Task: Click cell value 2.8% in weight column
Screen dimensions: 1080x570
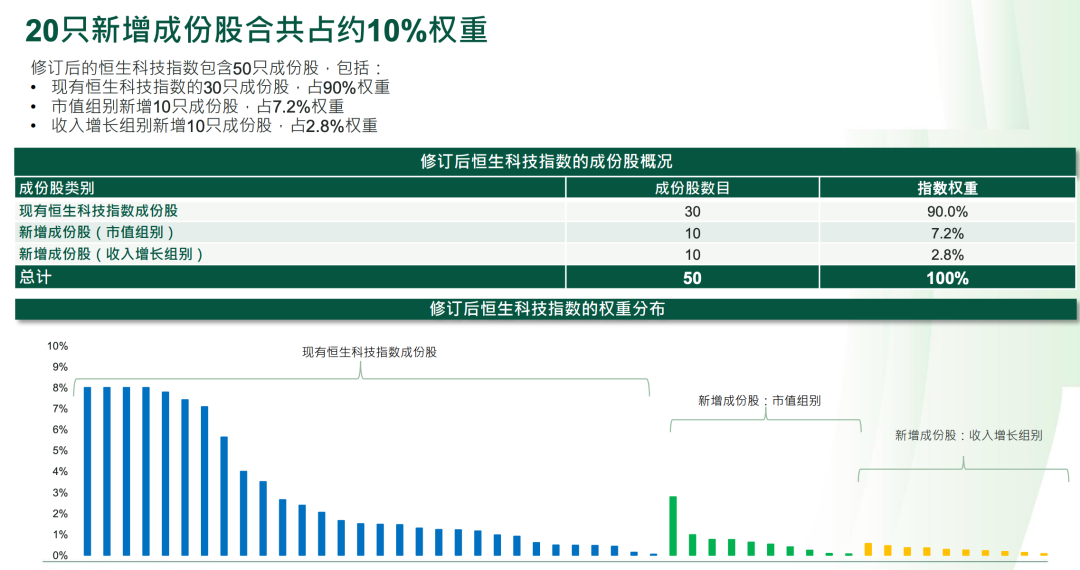Action: (x=947, y=255)
